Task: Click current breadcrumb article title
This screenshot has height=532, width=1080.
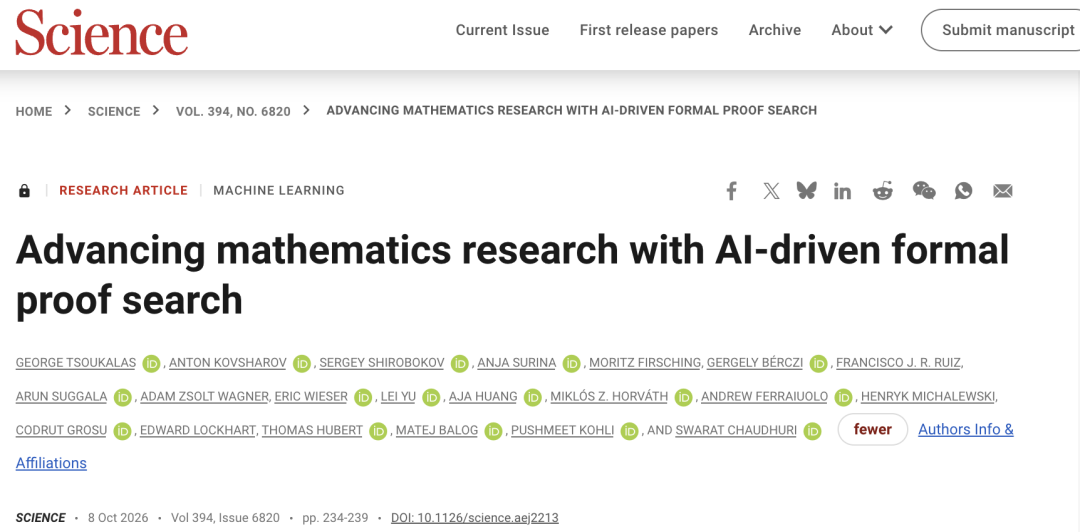Action: click(x=572, y=110)
